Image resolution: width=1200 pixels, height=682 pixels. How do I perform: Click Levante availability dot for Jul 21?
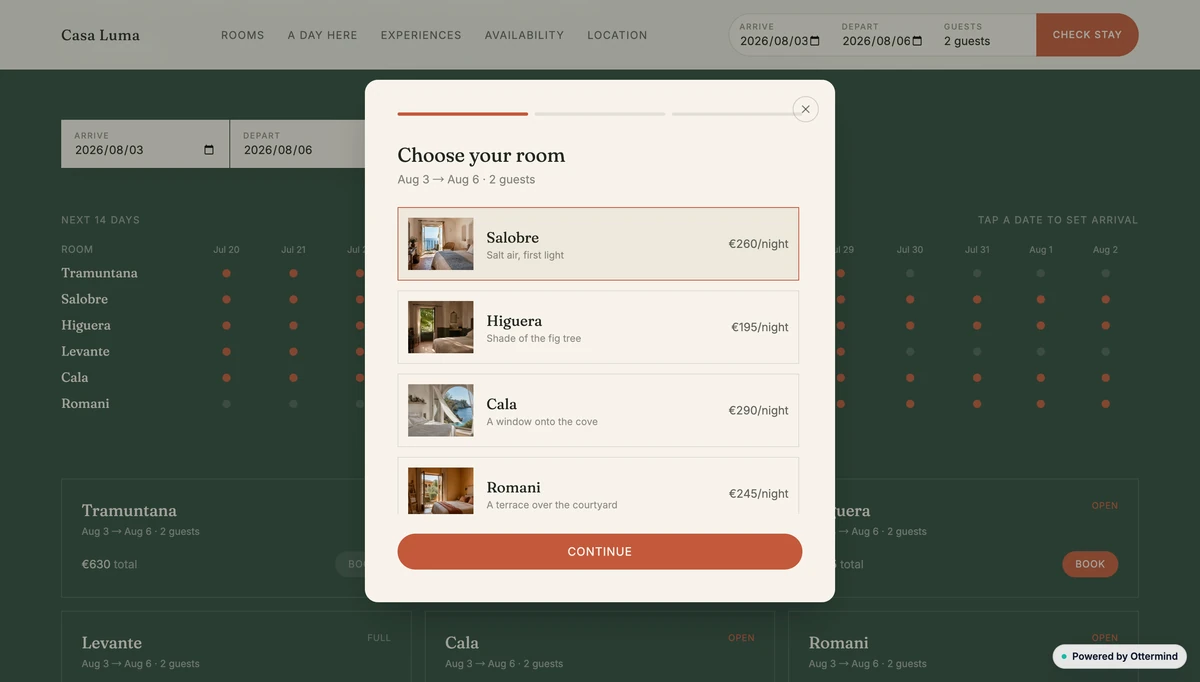tap(294, 351)
